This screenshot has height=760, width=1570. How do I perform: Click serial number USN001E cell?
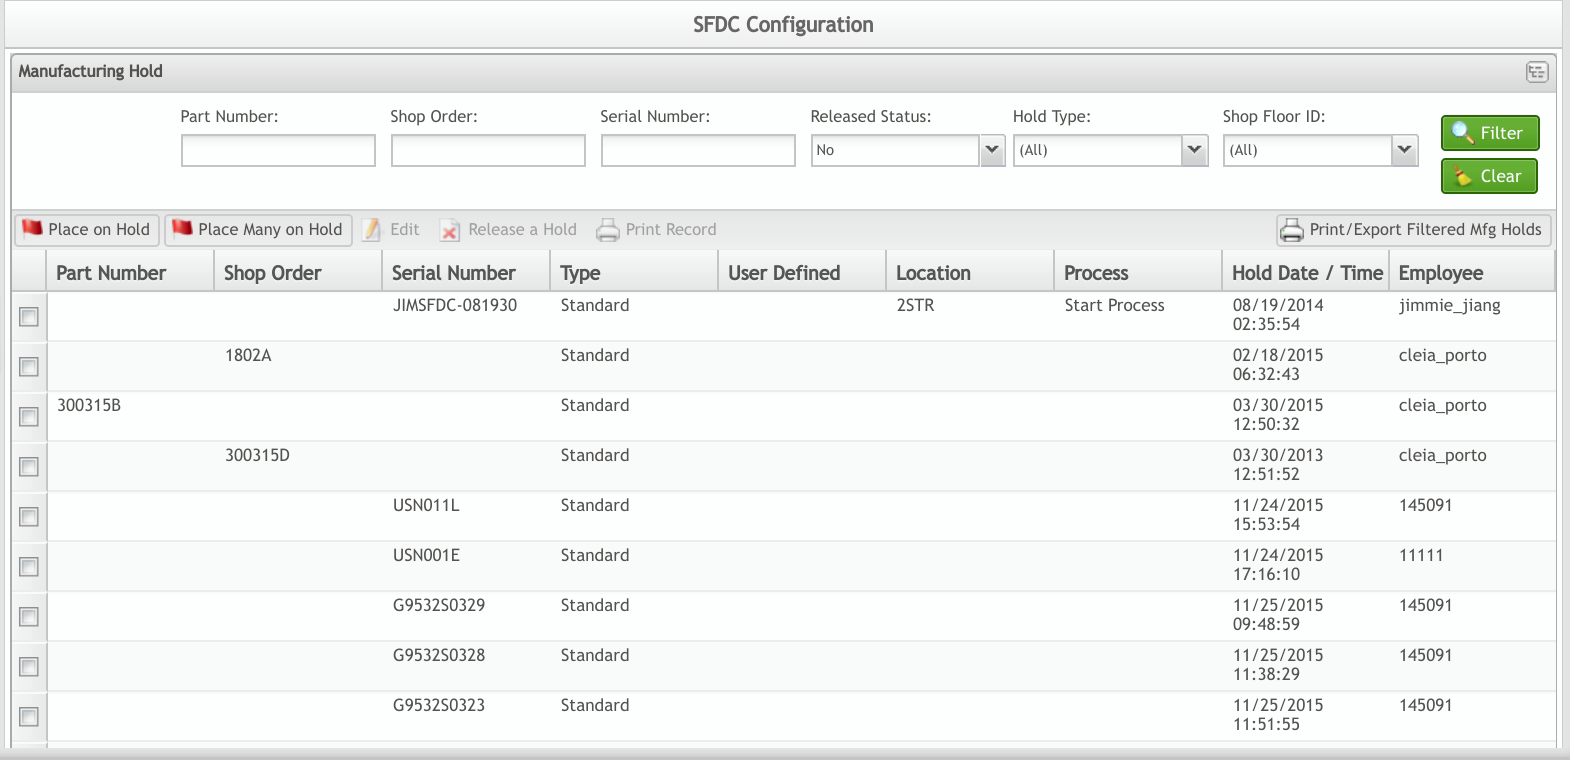point(426,555)
